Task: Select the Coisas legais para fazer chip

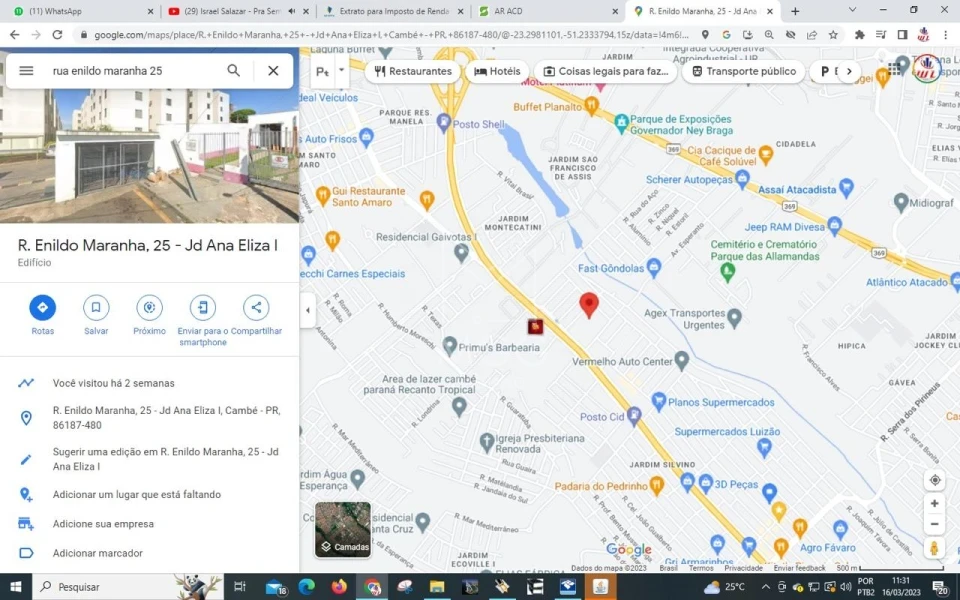Action: (606, 71)
